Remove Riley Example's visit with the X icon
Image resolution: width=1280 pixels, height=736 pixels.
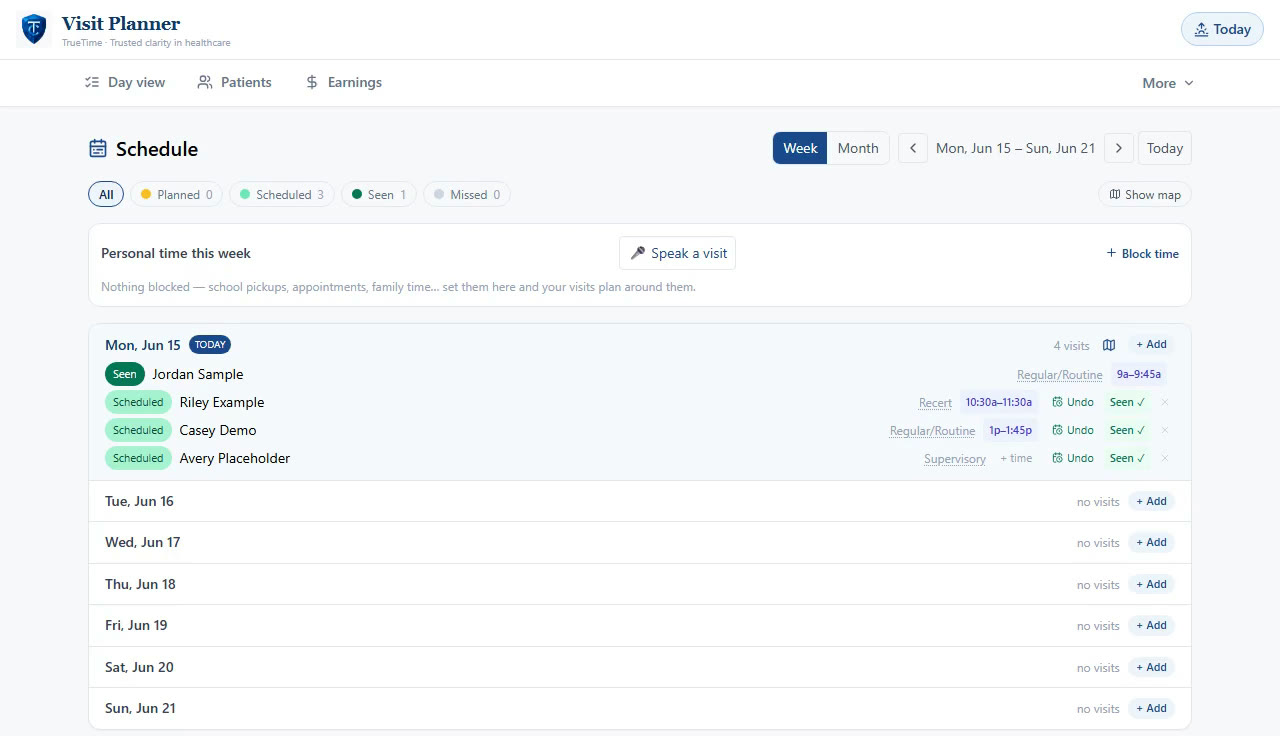[1164, 402]
